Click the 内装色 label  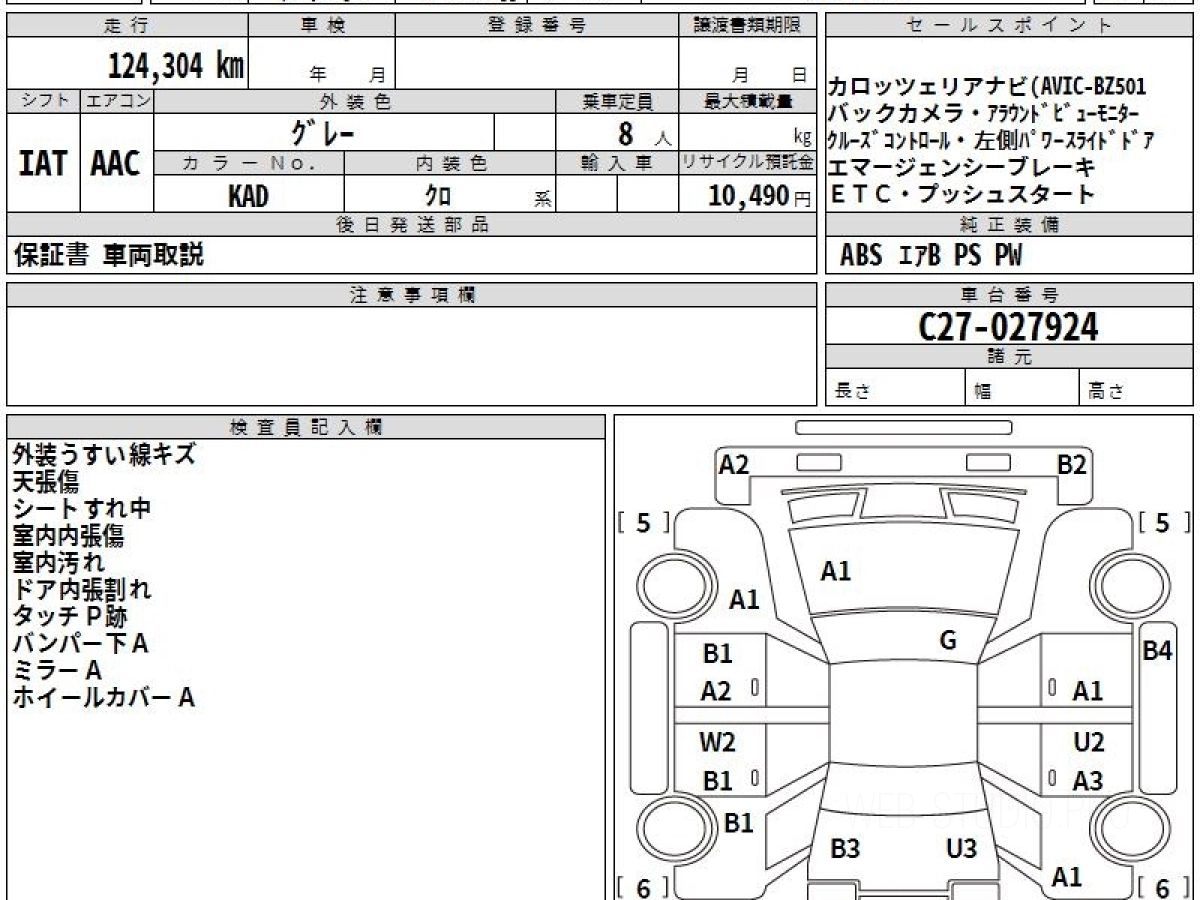[x=450, y=162]
